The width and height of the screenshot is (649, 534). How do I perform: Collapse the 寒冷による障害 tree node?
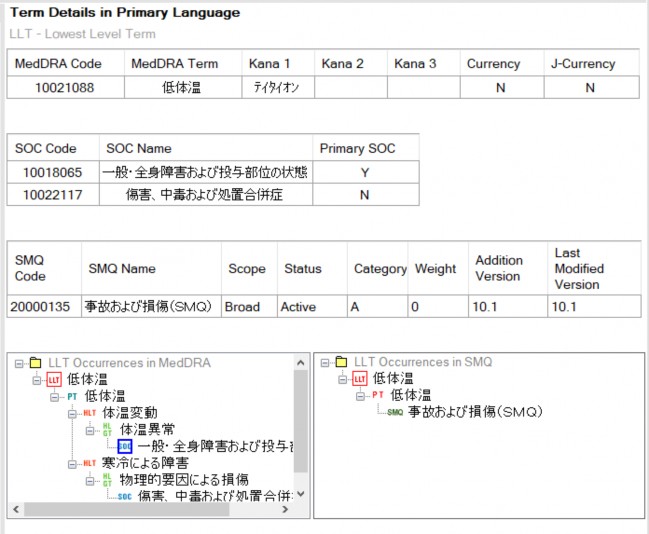coord(72,463)
